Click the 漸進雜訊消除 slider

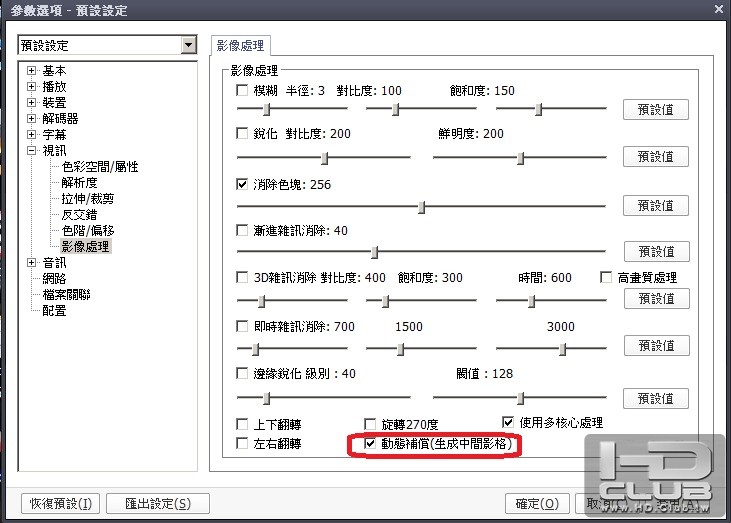[x=421, y=252]
